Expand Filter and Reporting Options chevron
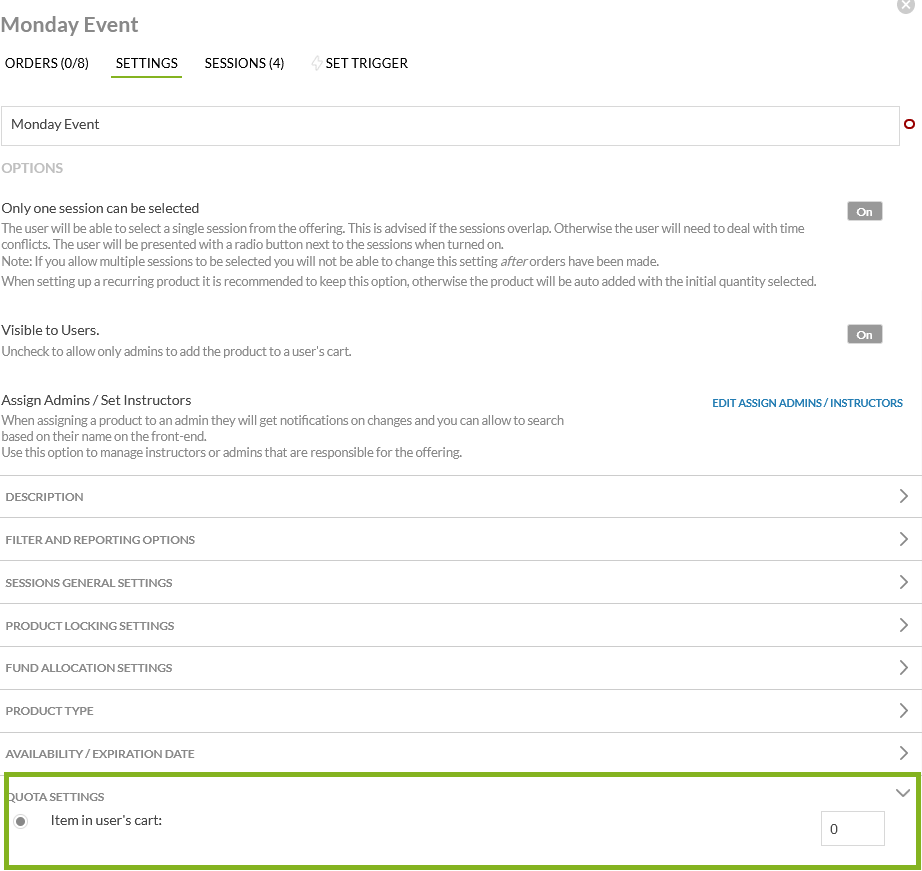Screen dimensions: 922x871 [903, 539]
